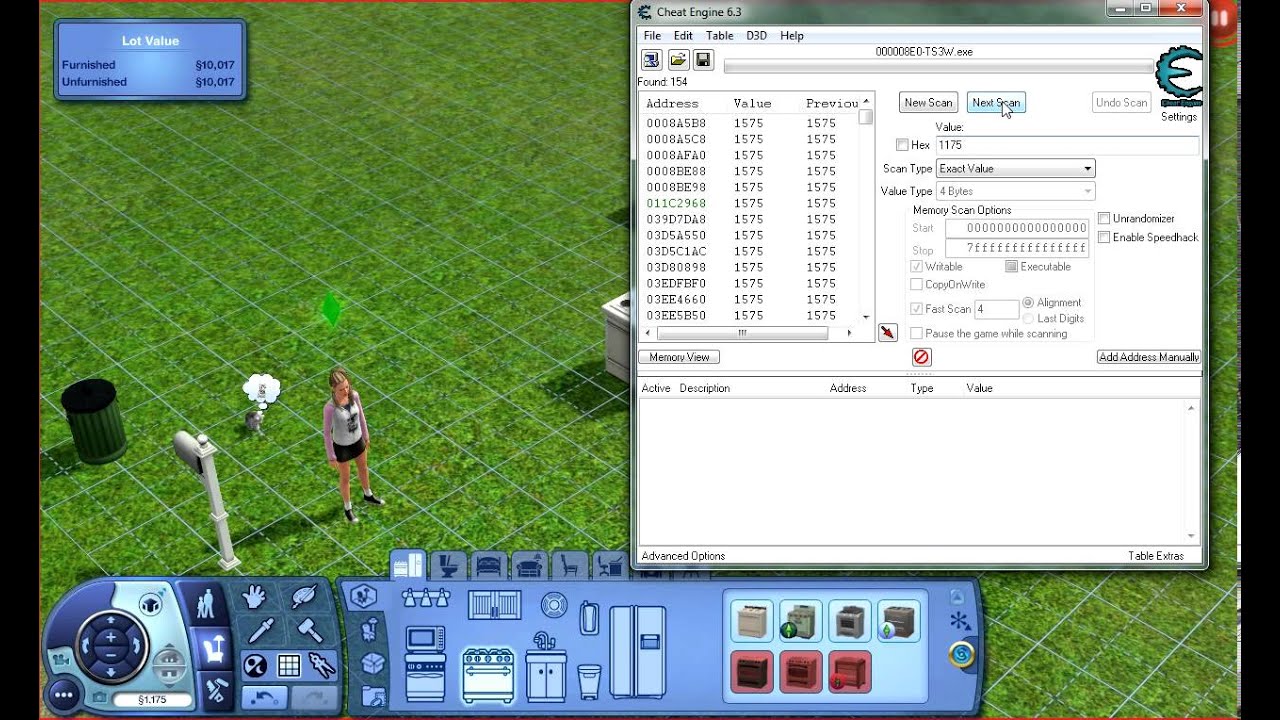Switch to Live mode sims icon

(206, 604)
